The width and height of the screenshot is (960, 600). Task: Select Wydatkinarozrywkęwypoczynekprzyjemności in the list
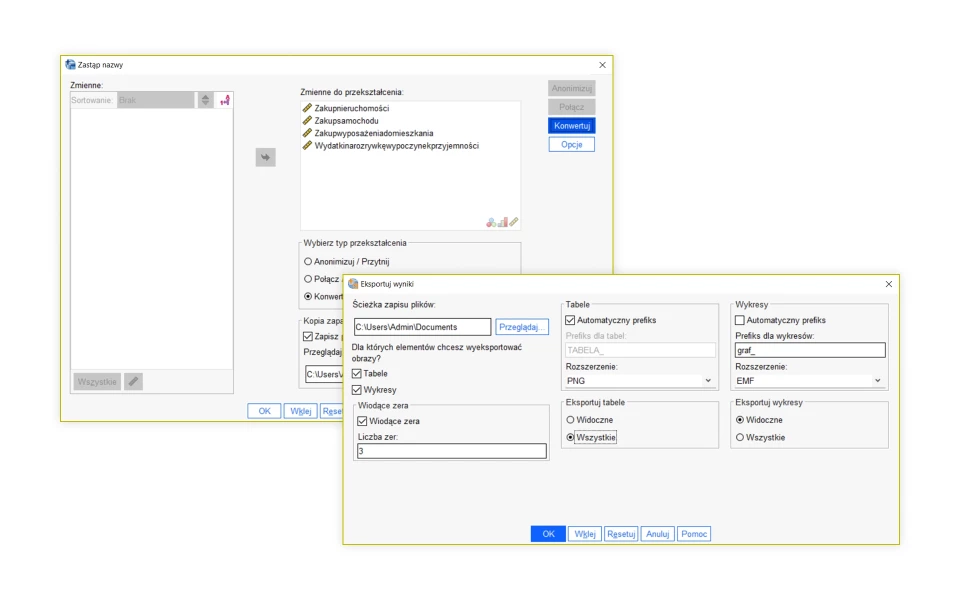pos(396,146)
